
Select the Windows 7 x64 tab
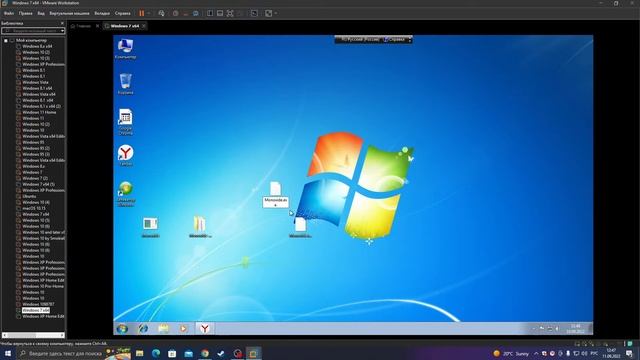point(124,26)
